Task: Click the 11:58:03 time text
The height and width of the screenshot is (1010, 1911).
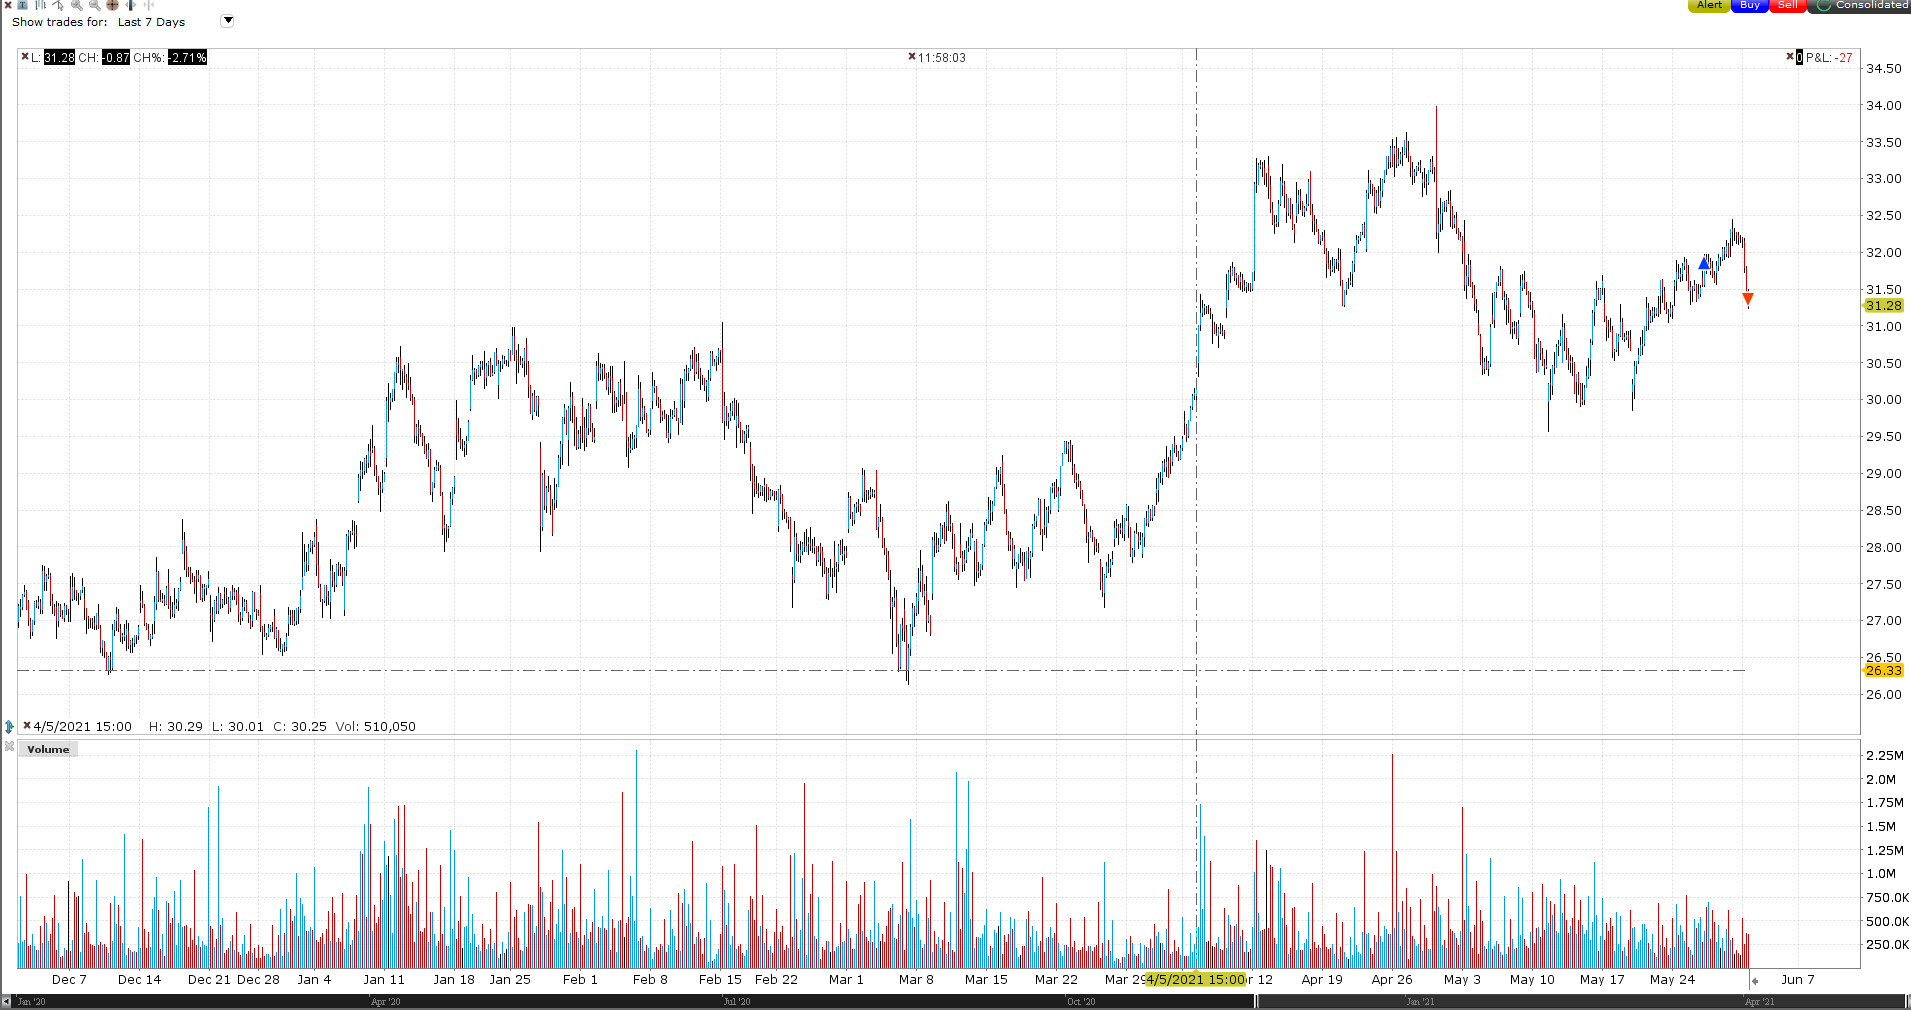Action: pos(942,58)
